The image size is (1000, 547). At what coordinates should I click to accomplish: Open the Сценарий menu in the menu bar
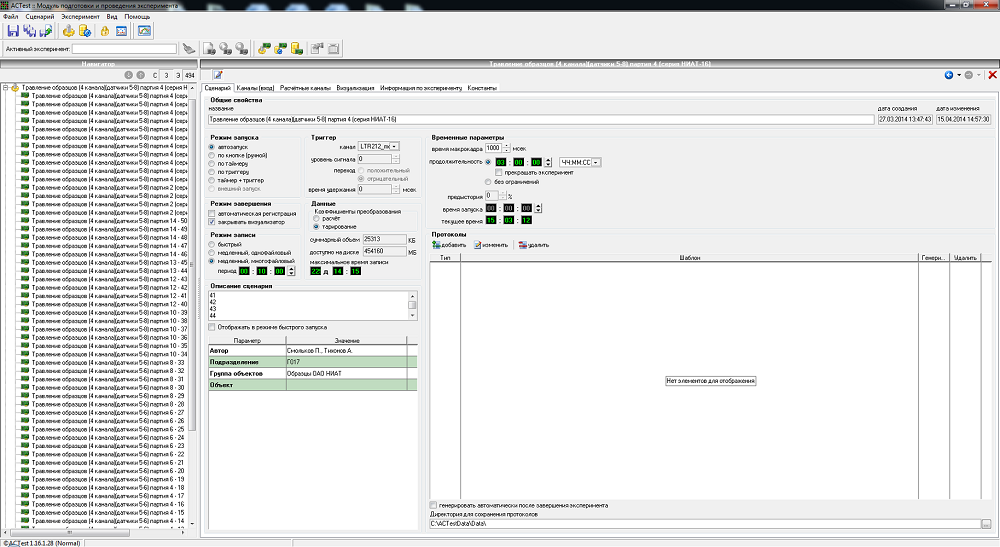(x=40, y=17)
